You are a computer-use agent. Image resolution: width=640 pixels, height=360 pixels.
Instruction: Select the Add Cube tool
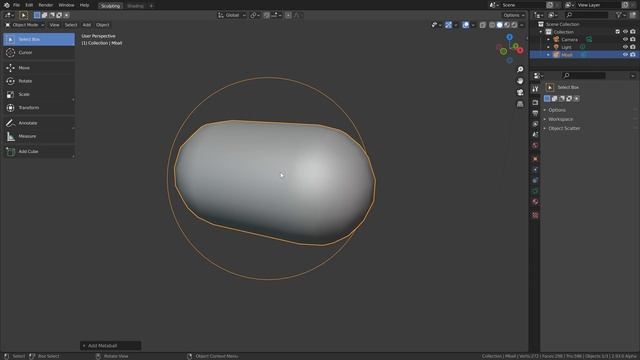pos(39,151)
